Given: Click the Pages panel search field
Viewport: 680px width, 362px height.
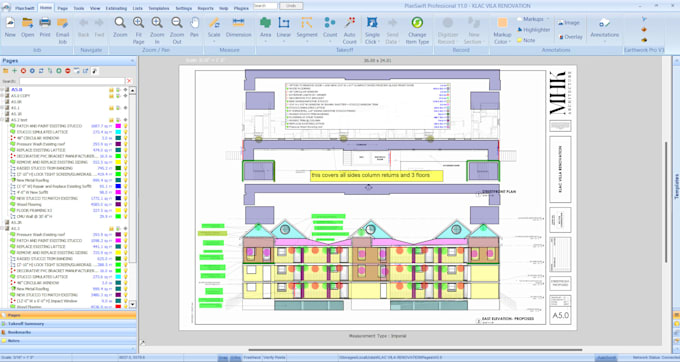Looking at the screenshot, I should pos(72,81).
